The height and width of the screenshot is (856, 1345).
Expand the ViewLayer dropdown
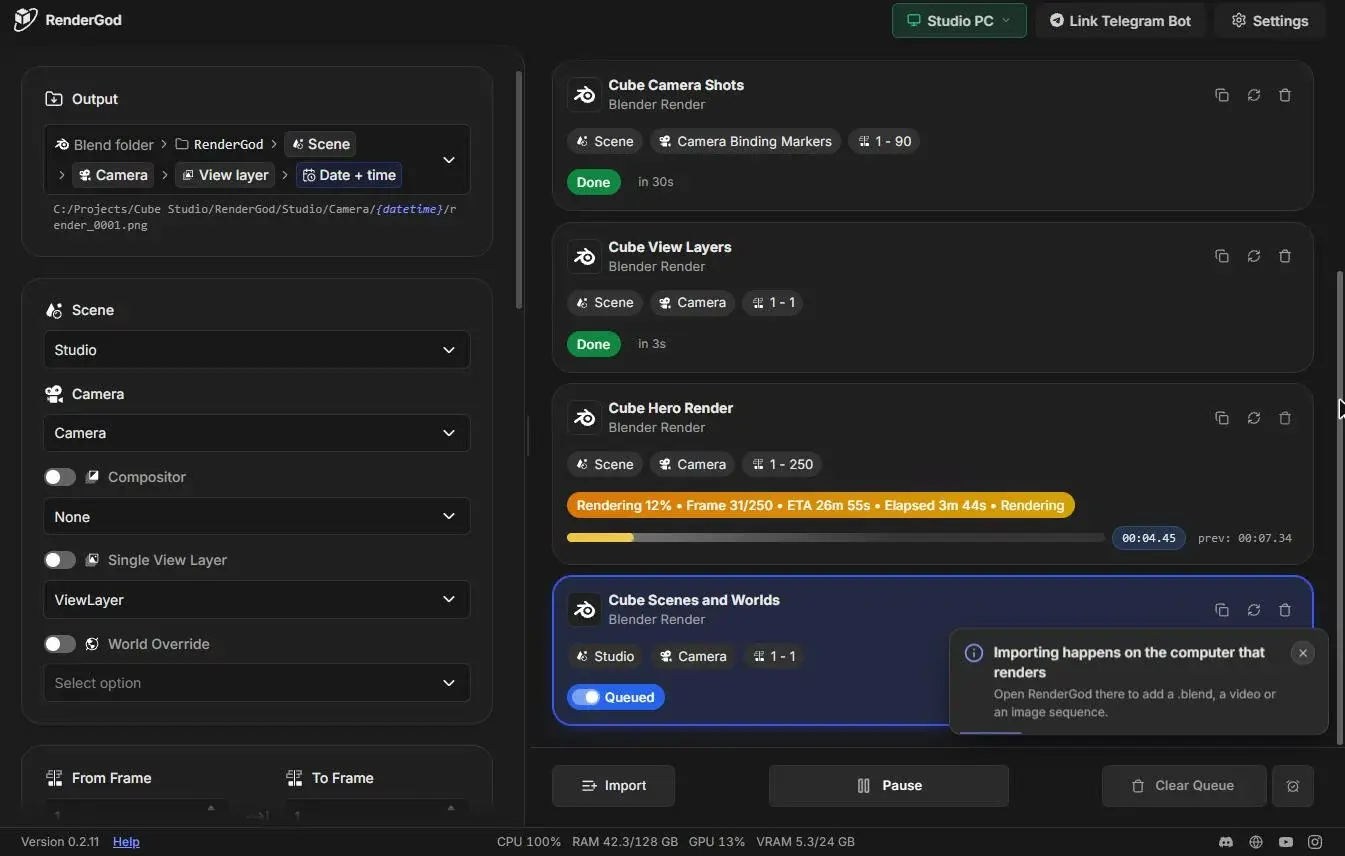257,600
